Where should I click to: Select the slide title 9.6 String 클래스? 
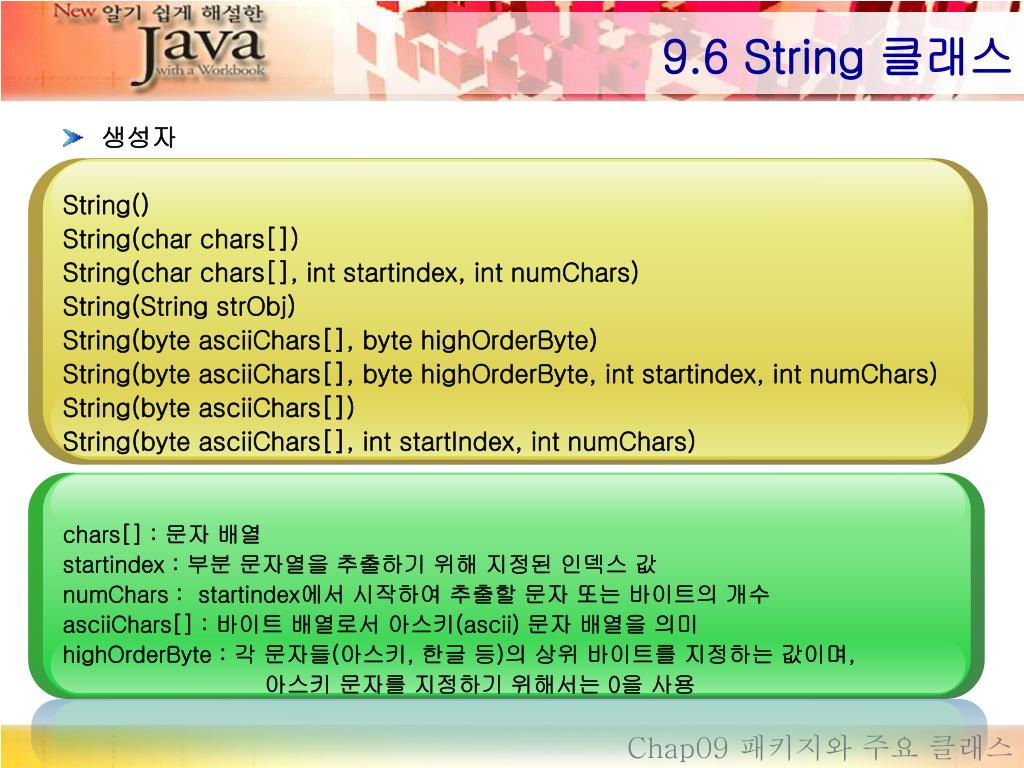tap(837, 56)
